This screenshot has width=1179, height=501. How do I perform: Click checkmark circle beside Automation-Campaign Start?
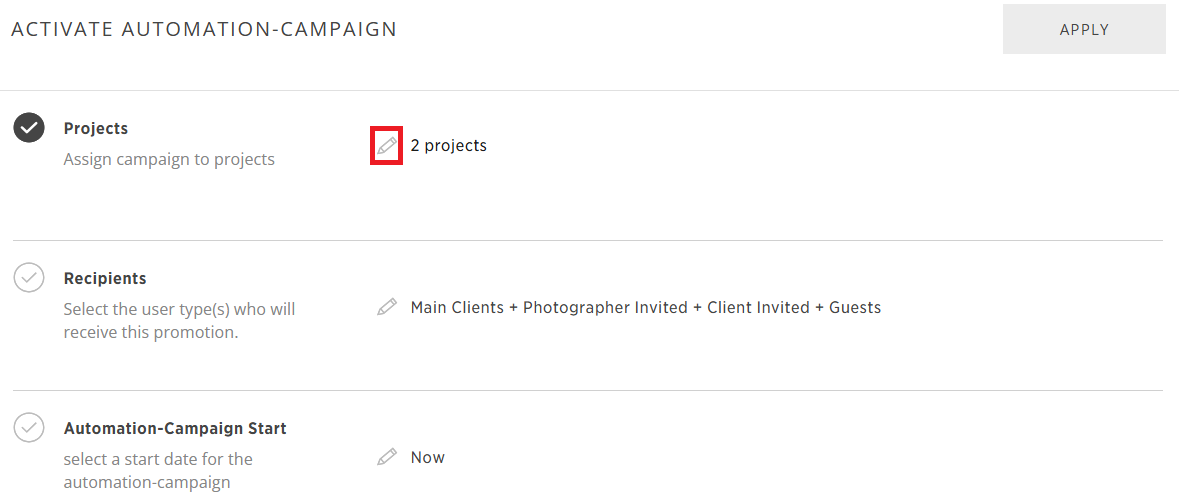[29, 428]
